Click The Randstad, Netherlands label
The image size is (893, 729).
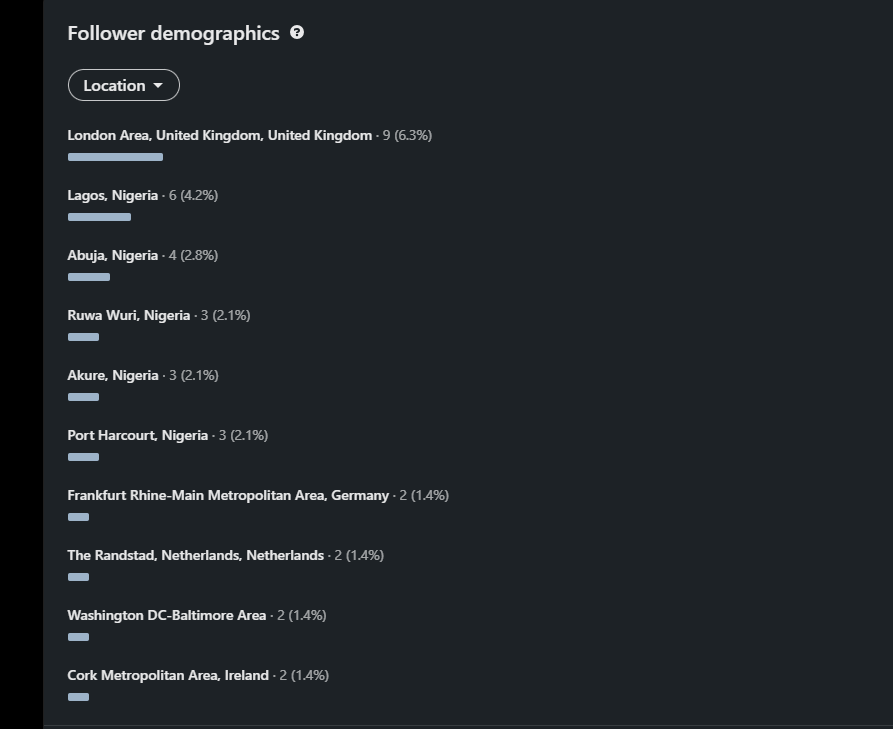click(195, 555)
